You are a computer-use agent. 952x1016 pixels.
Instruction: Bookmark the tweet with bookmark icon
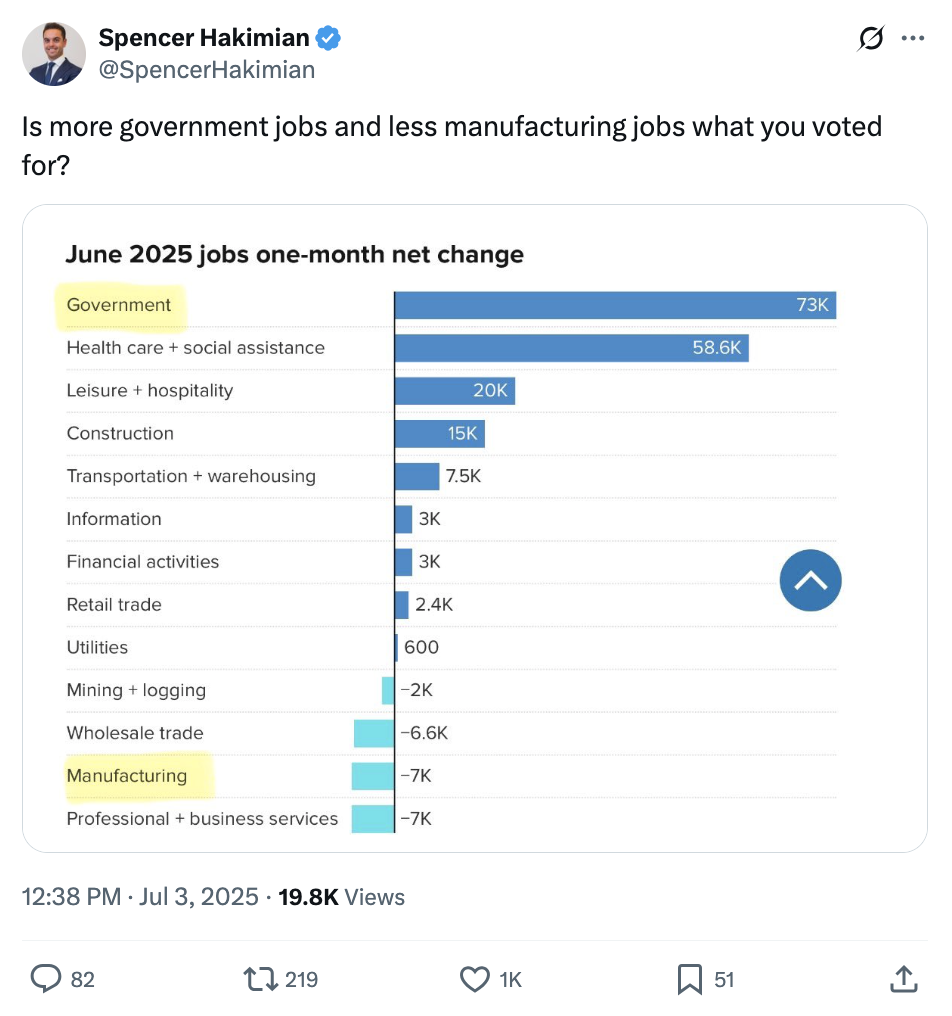690,979
